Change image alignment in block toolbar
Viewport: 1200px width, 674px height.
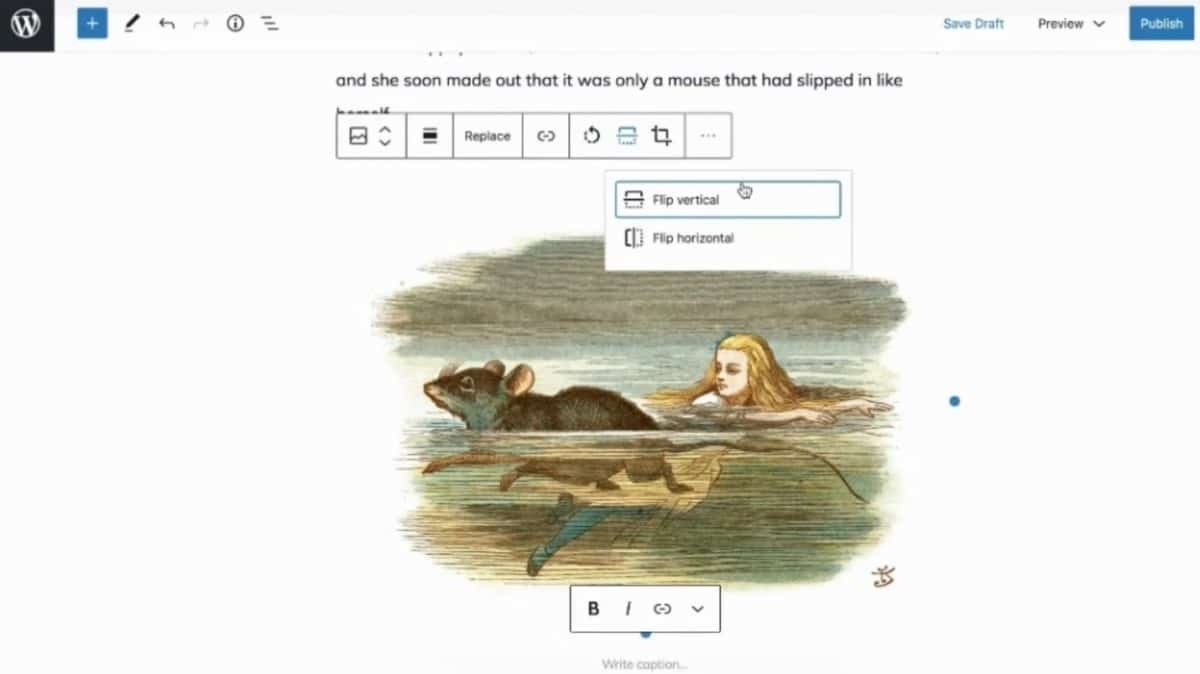click(430, 136)
